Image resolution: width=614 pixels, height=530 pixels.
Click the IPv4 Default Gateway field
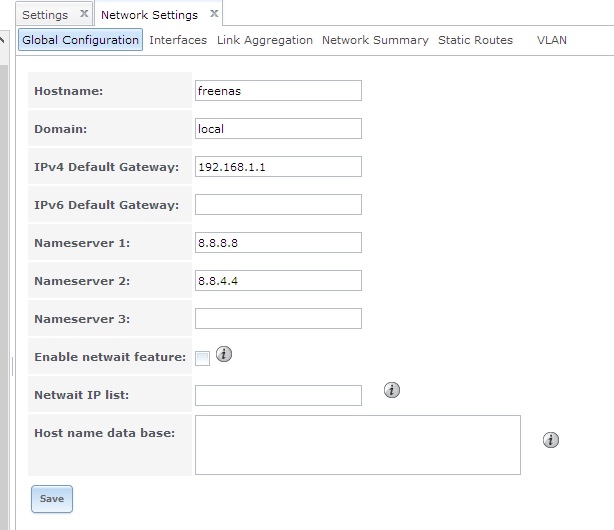(x=278, y=167)
